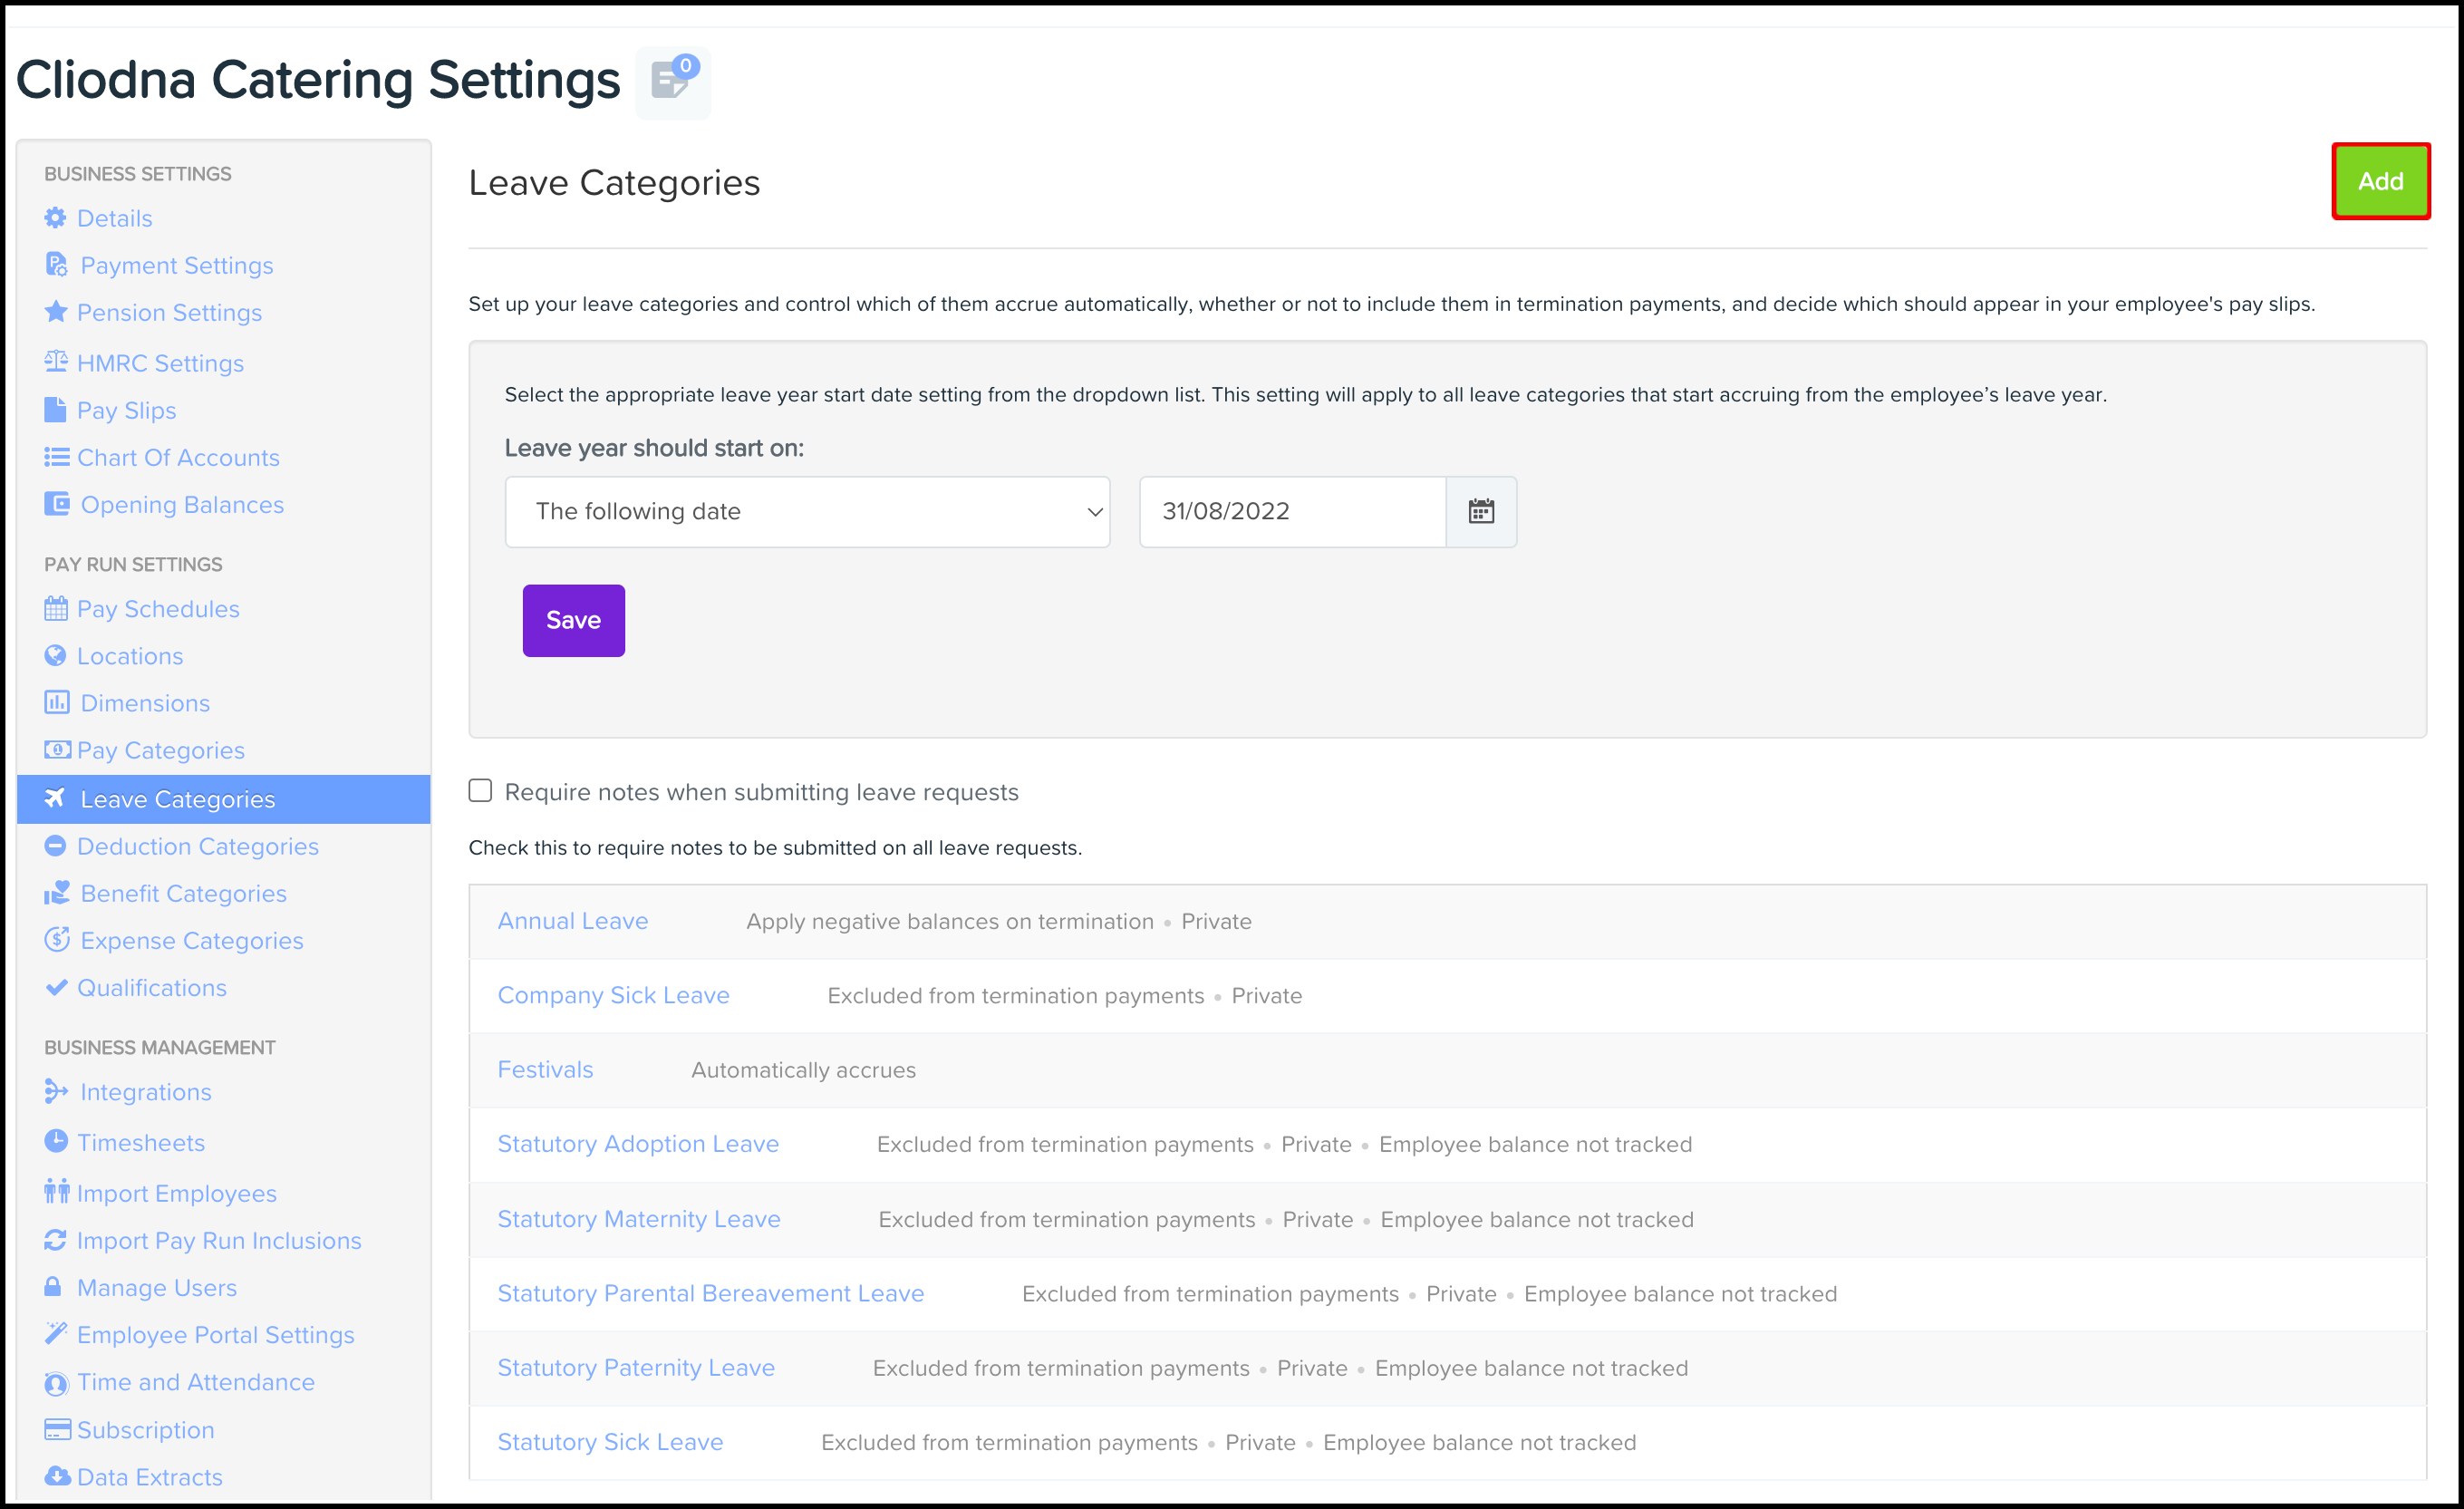The image size is (2464, 1509).
Task: Click the globe icon for Locations
Action: [56, 656]
